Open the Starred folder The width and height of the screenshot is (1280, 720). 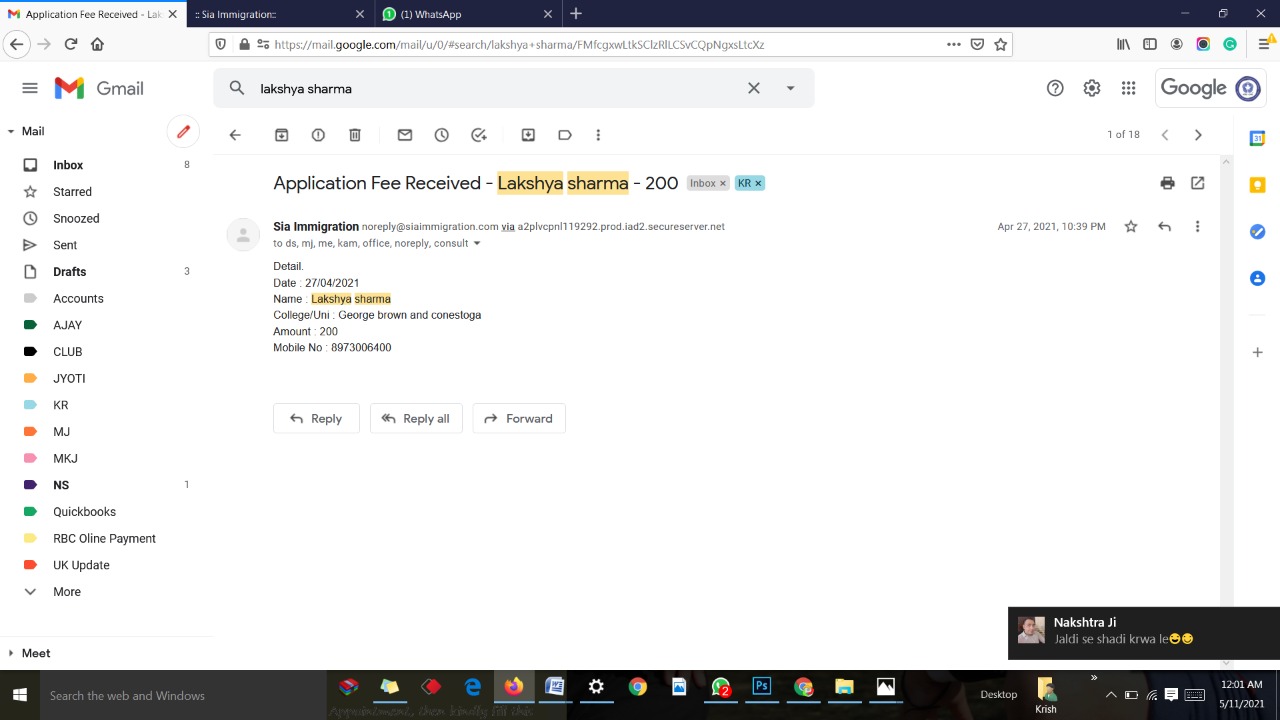72,192
